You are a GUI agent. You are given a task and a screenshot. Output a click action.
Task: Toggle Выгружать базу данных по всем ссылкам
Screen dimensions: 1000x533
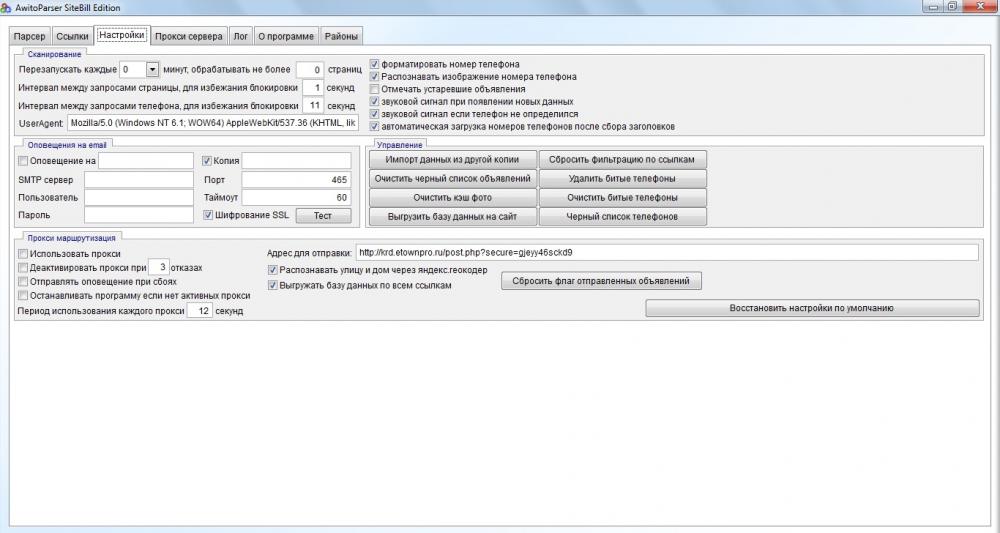point(273,286)
